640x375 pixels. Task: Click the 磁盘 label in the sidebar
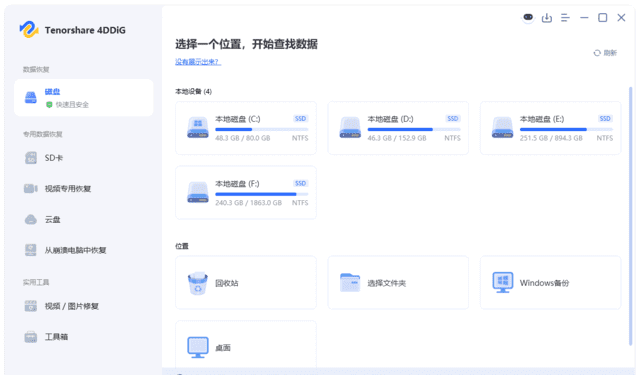pyautogui.click(x=52, y=91)
